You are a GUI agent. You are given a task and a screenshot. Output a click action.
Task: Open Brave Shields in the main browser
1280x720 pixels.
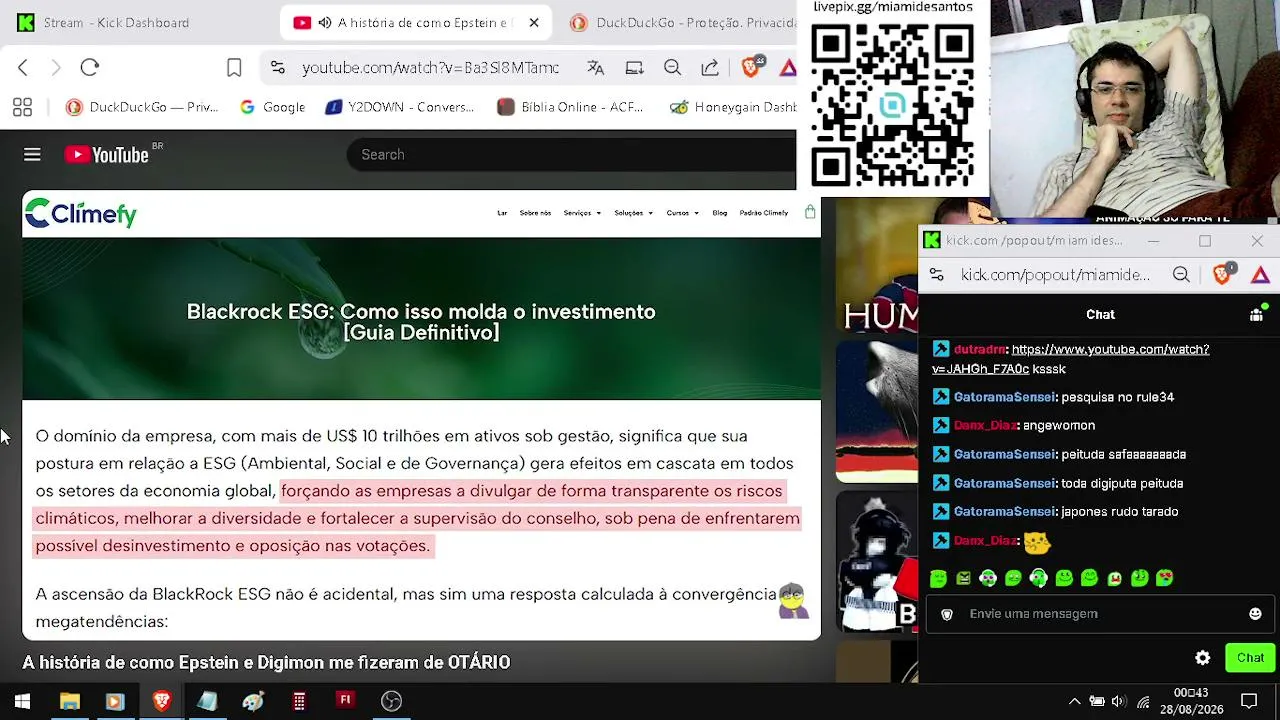coord(751,67)
